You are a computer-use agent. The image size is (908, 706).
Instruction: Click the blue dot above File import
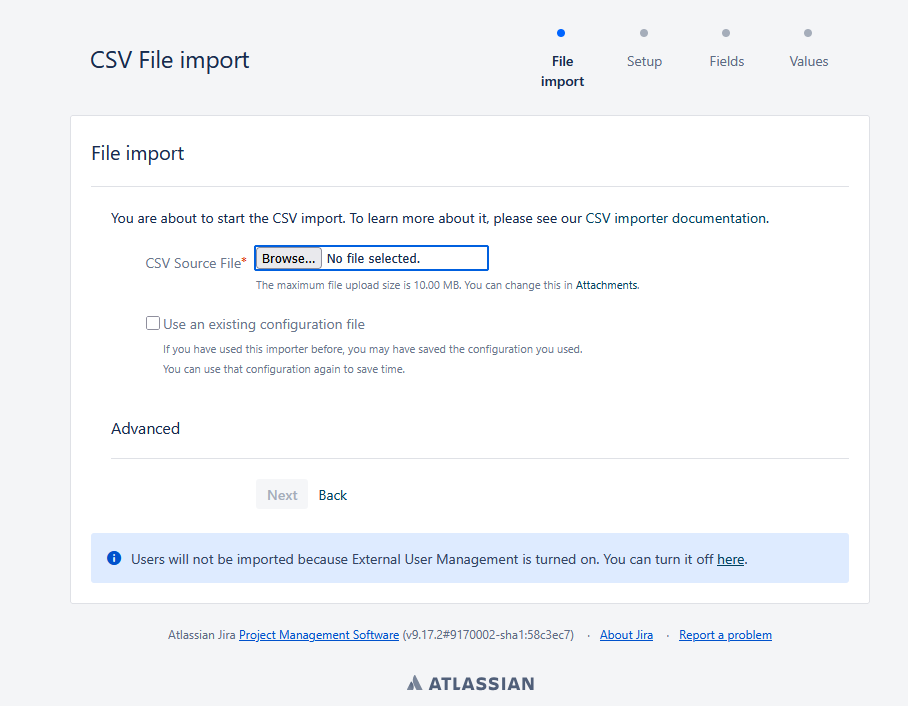tap(561, 33)
